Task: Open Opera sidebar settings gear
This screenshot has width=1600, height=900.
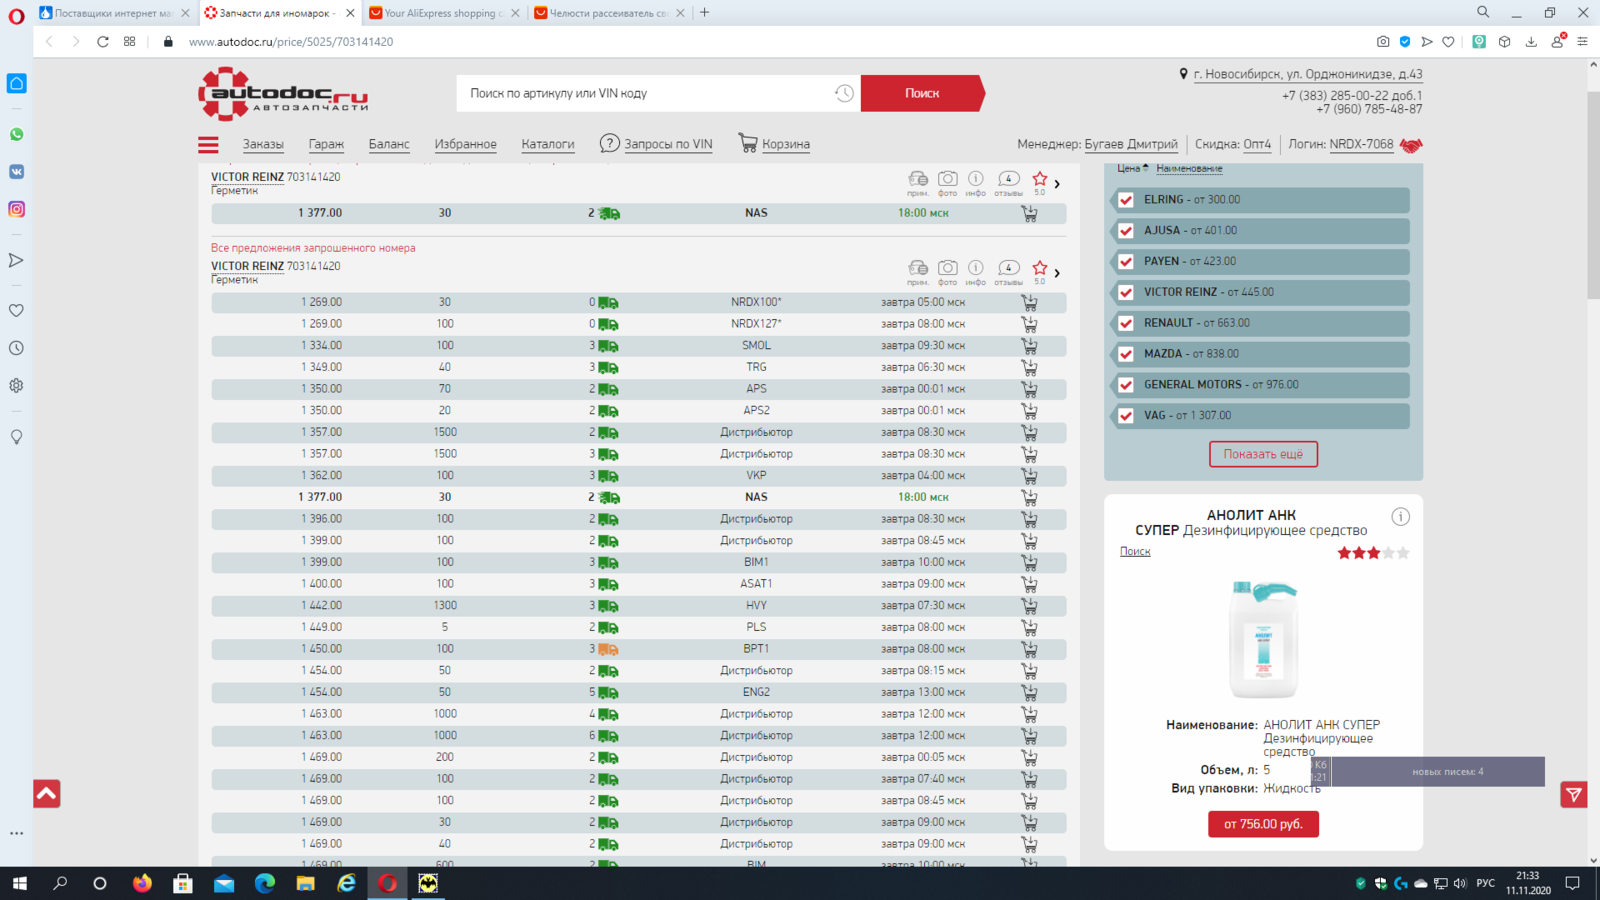Action: coord(16,385)
